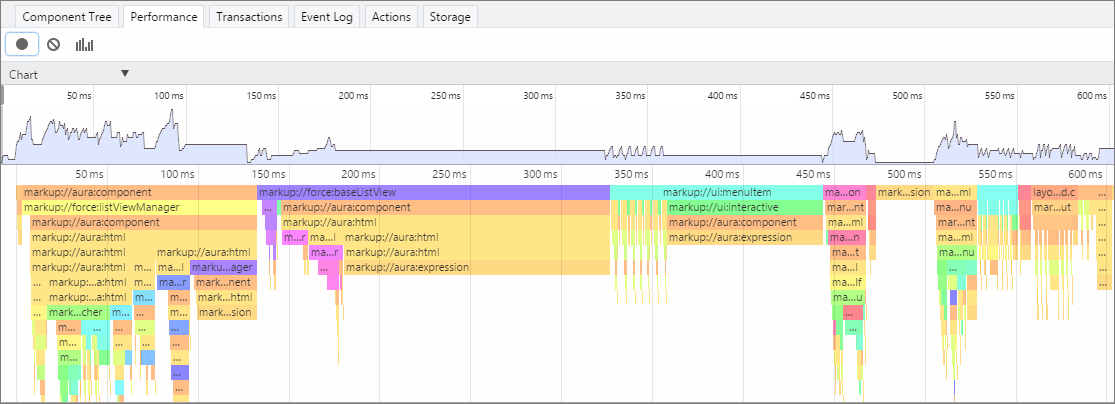
Task: Click the clear recording icon
Action: click(53, 45)
